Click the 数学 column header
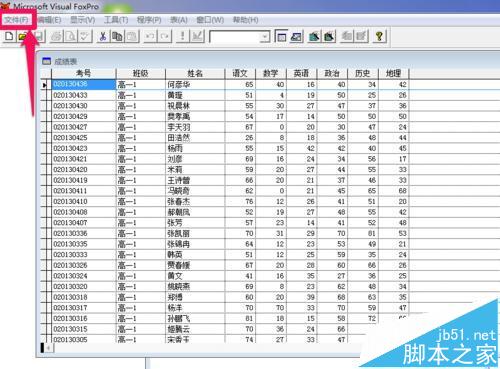Viewport: 500px width, 369px height. pos(271,74)
